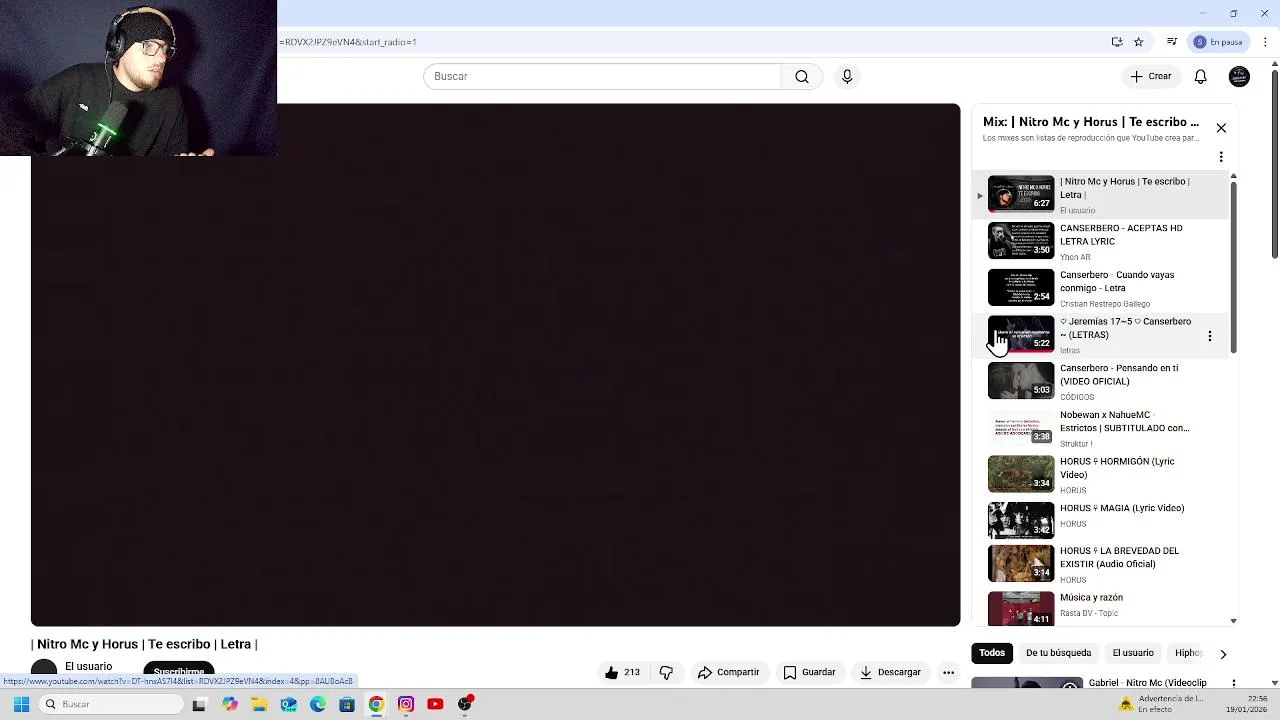Click the Suscribirme button

tap(179, 671)
